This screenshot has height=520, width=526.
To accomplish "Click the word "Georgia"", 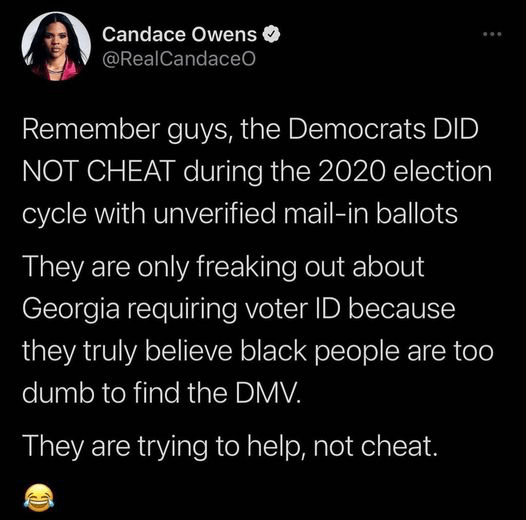I will click(71, 309).
